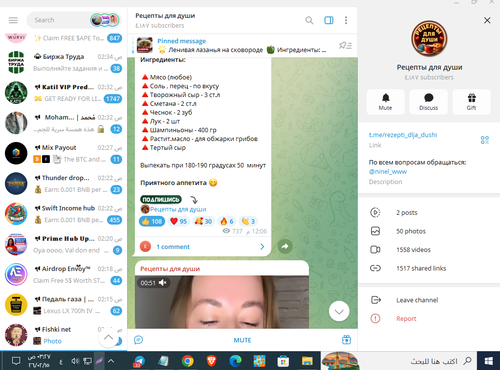Unmute the video via speaker icon
The image size is (500, 370).
(163, 283)
